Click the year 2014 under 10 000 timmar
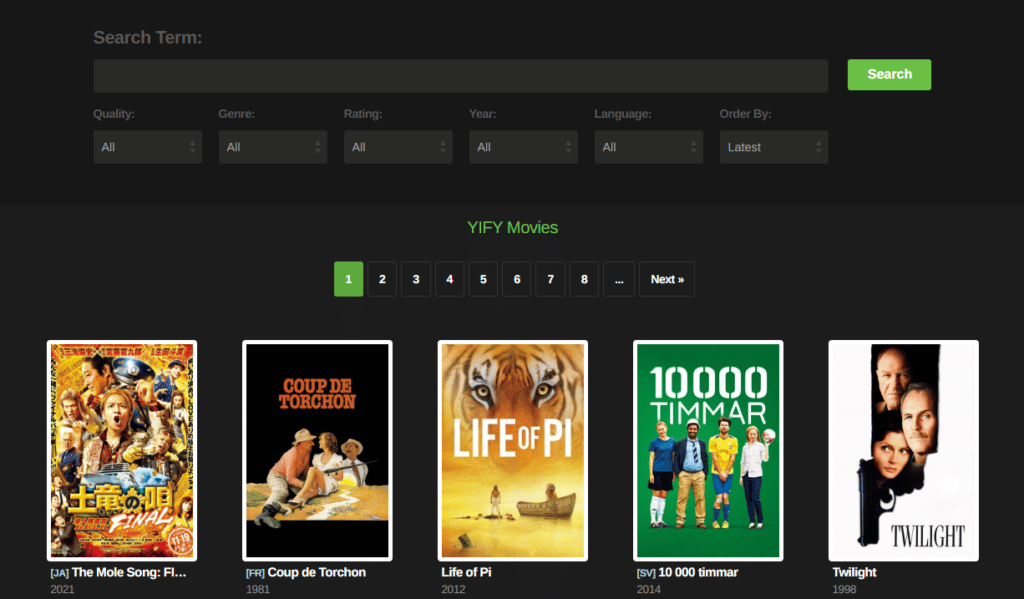 click(x=648, y=589)
